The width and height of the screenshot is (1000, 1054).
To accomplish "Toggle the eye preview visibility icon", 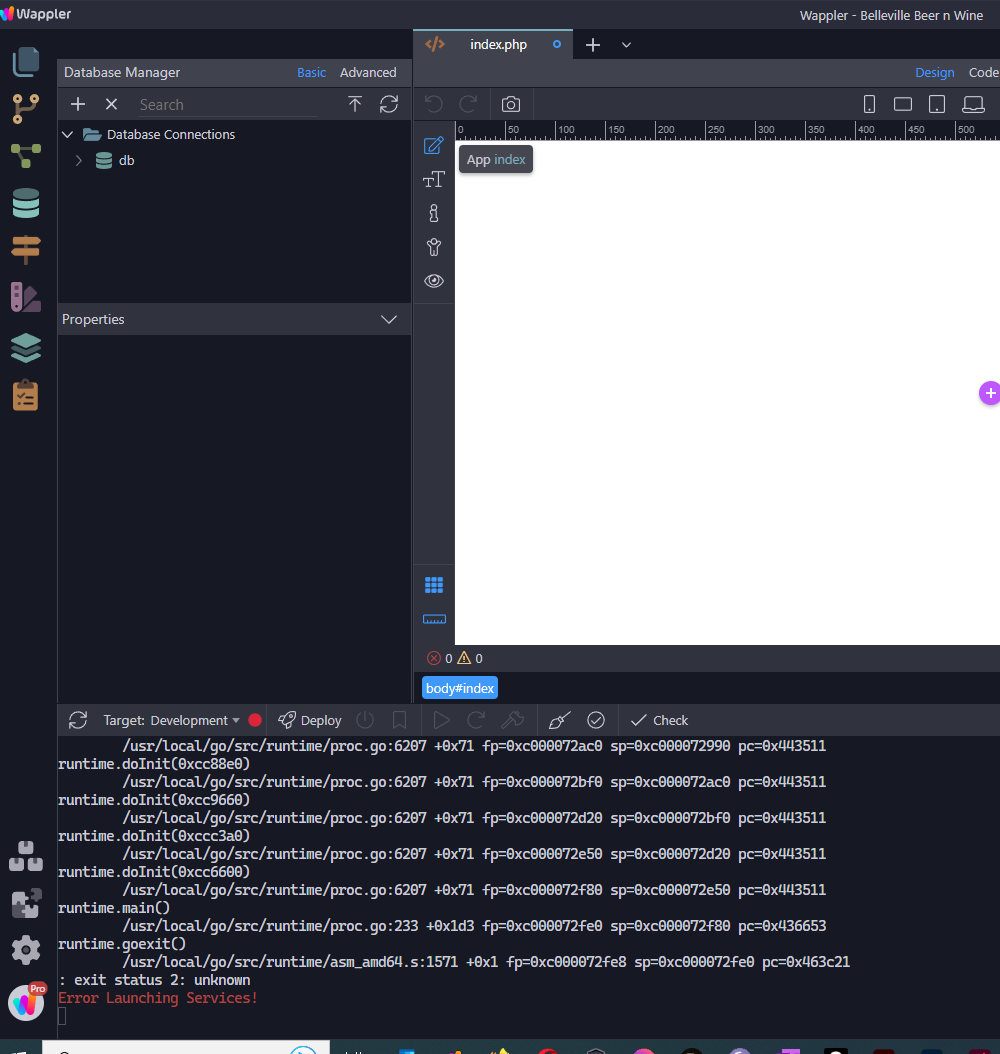I will coord(434,281).
